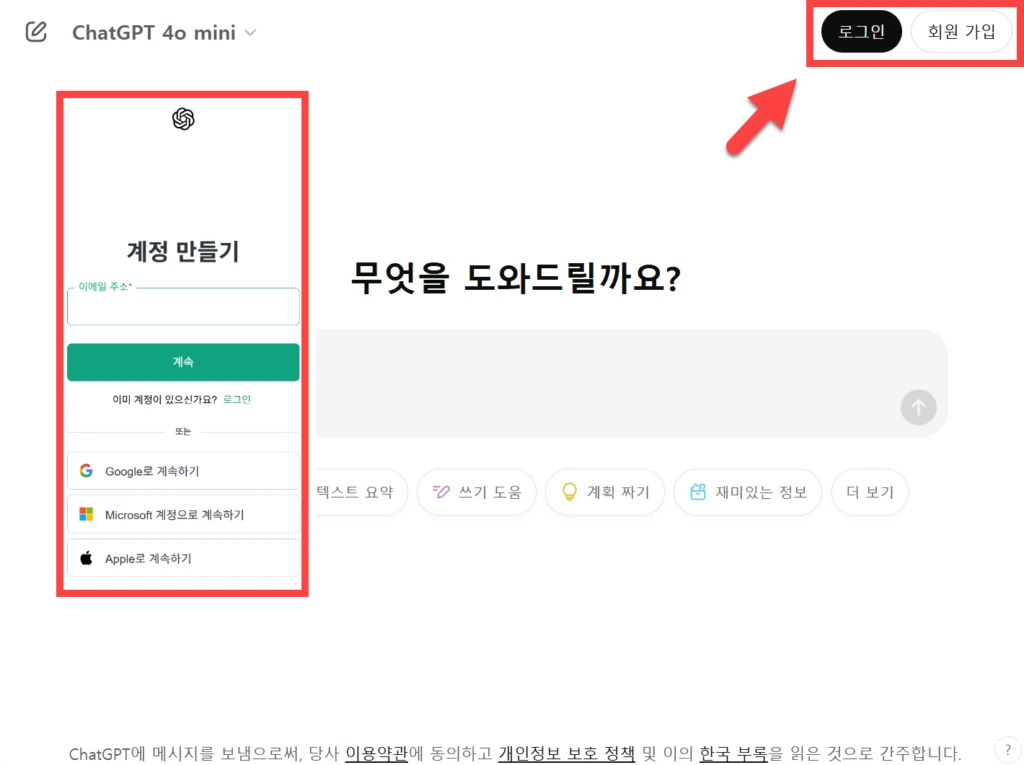Click the 회원 가입 button
Screen dimensions: 1024x765
pyautogui.click(x=961, y=31)
